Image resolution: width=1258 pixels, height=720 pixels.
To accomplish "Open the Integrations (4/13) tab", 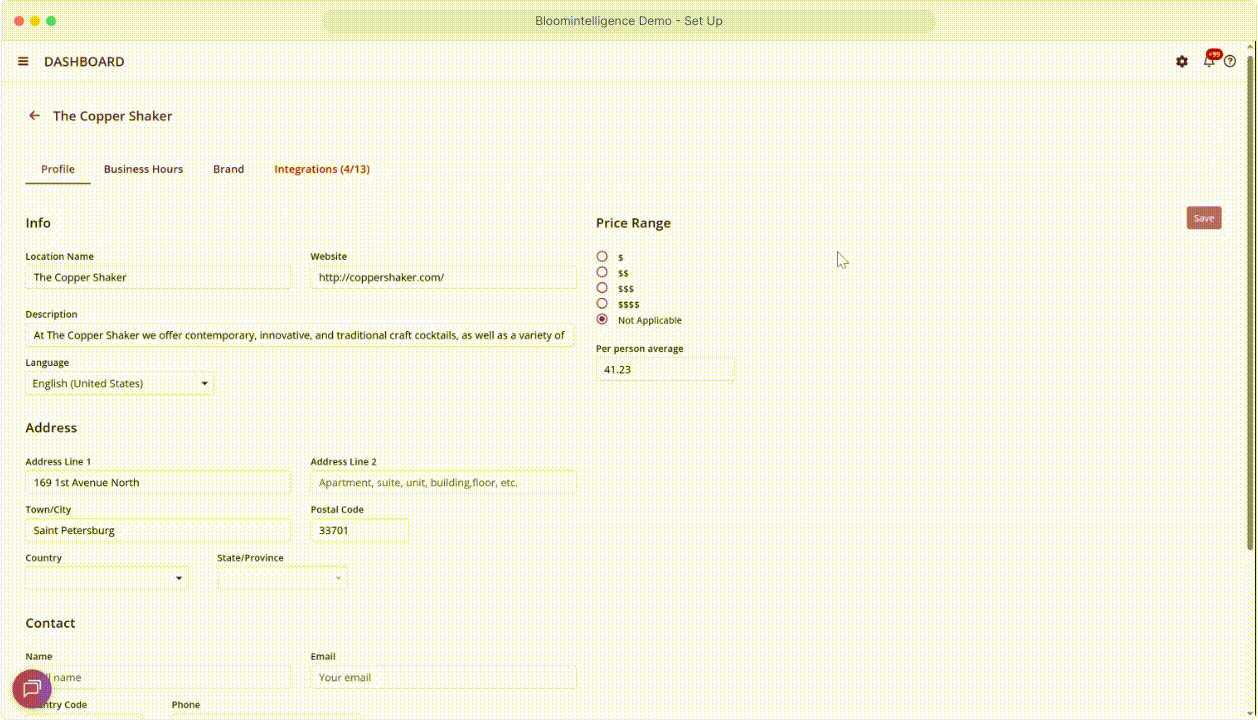I will click(x=322, y=170).
